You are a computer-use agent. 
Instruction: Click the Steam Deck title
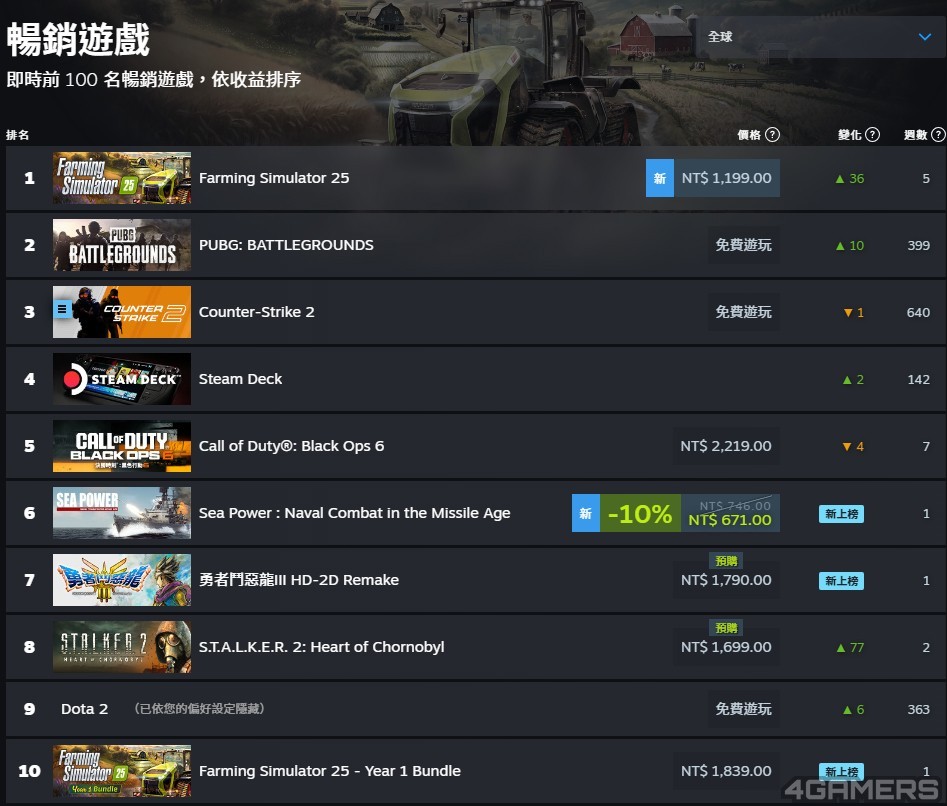coord(240,379)
